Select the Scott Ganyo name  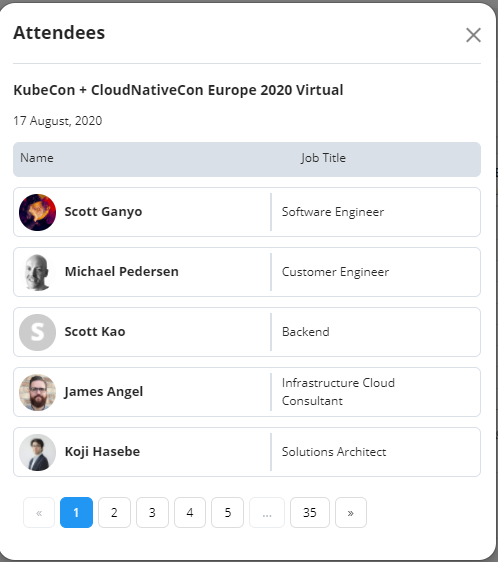103,211
